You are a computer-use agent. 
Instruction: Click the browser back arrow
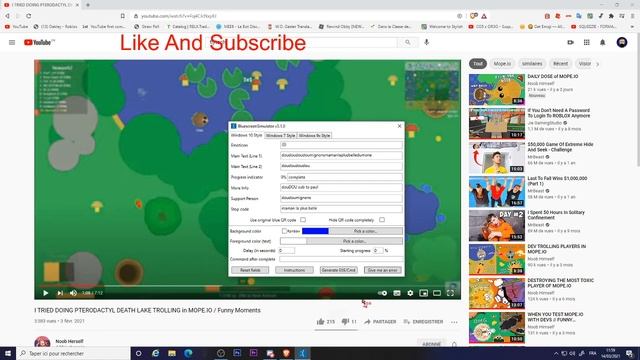tap(7, 16)
